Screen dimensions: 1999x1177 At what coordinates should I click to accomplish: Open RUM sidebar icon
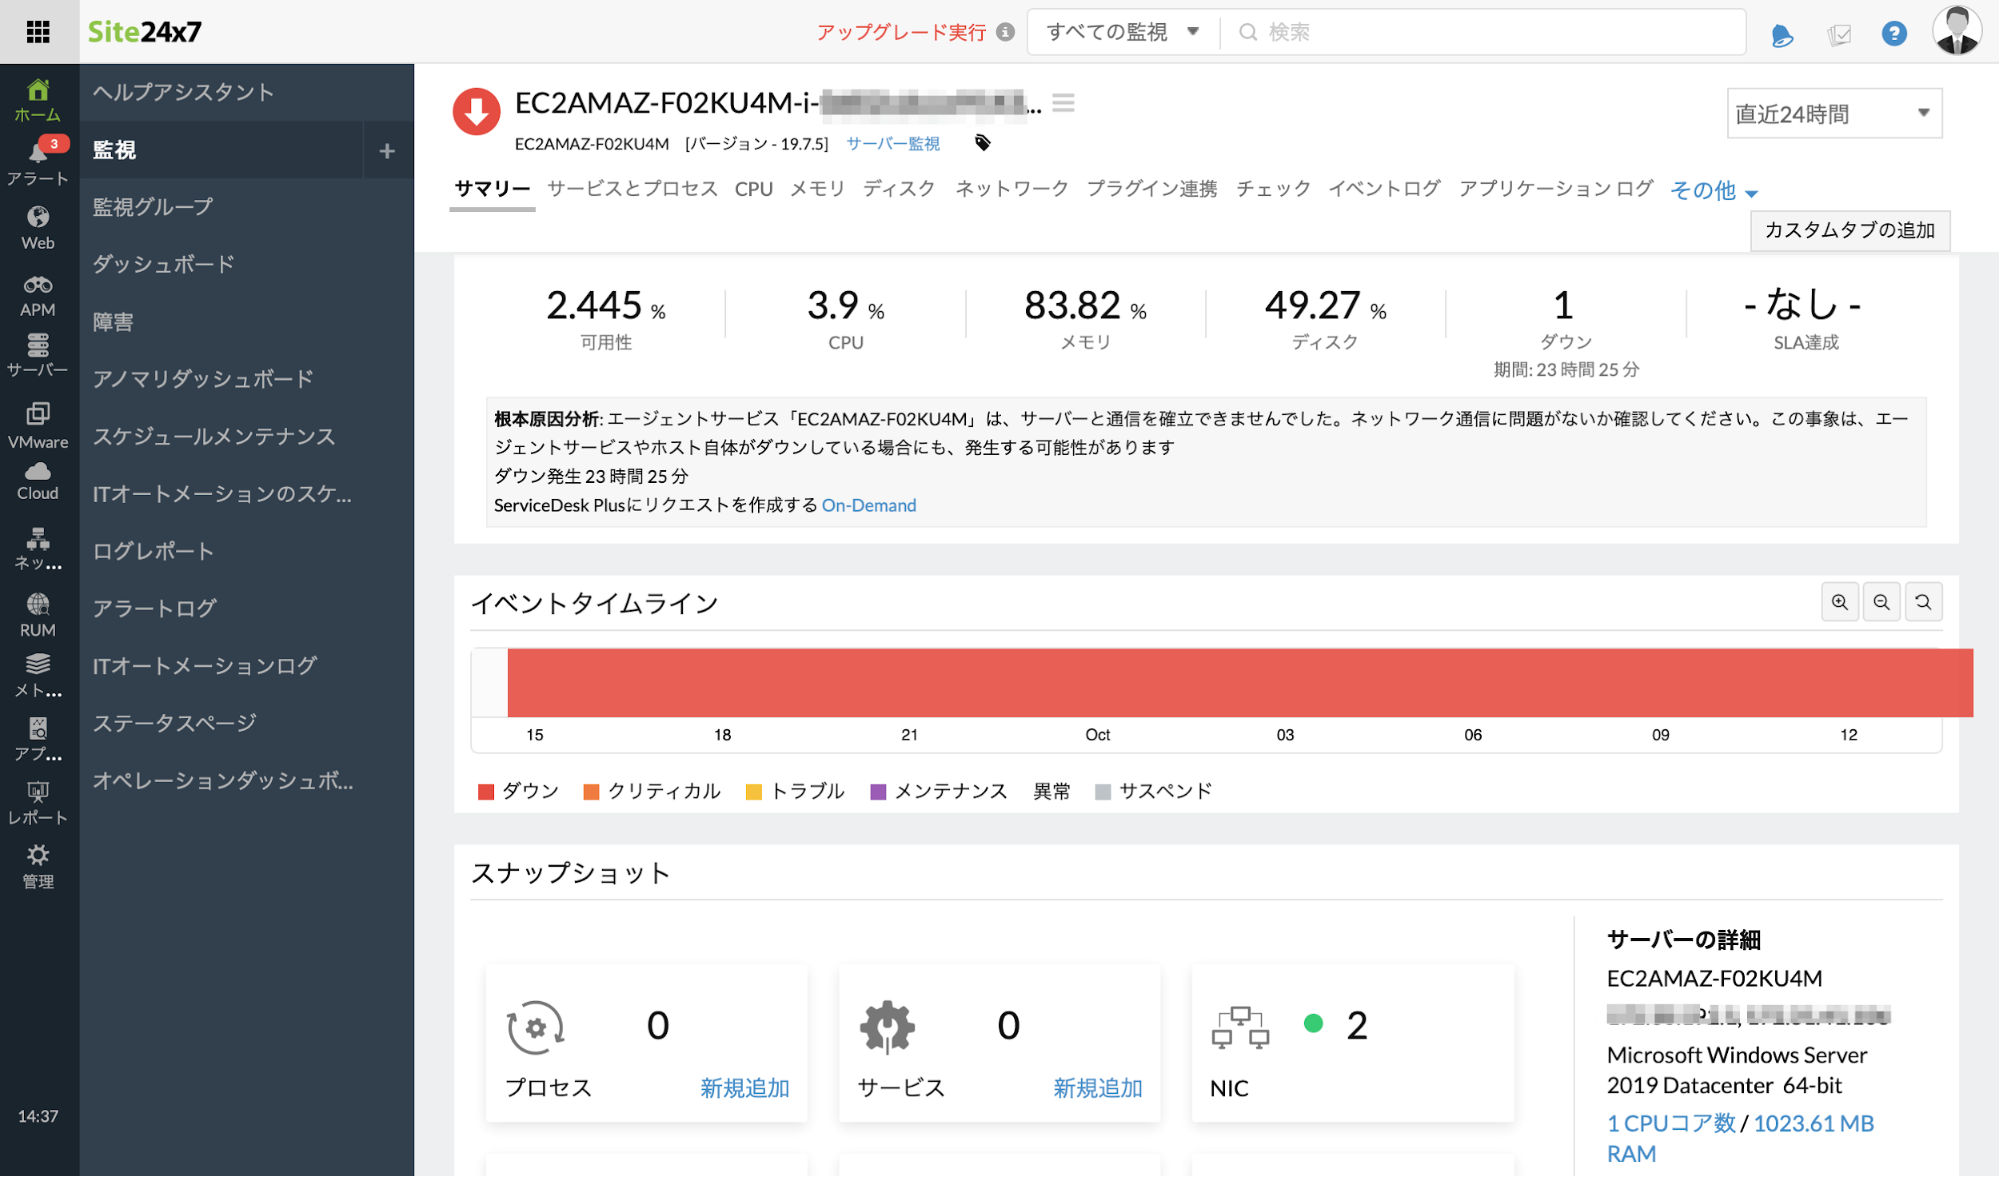(38, 604)
